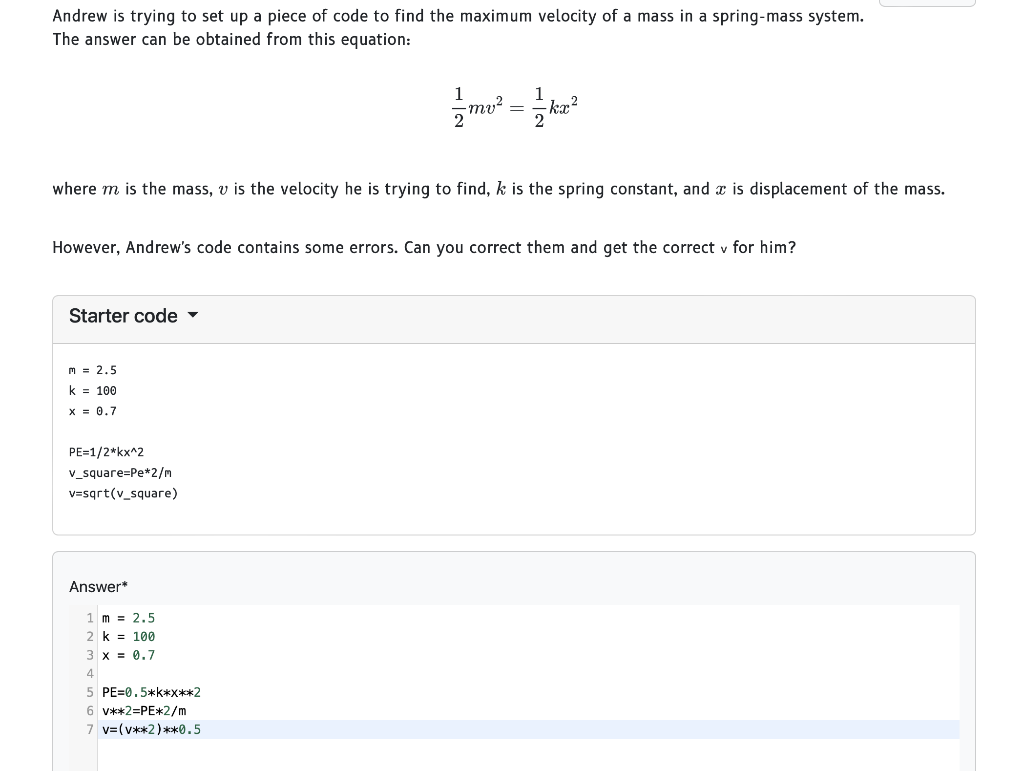Click the k = 100 line in Answer
The image size is (1024, 771).
(x=128, y=636)
